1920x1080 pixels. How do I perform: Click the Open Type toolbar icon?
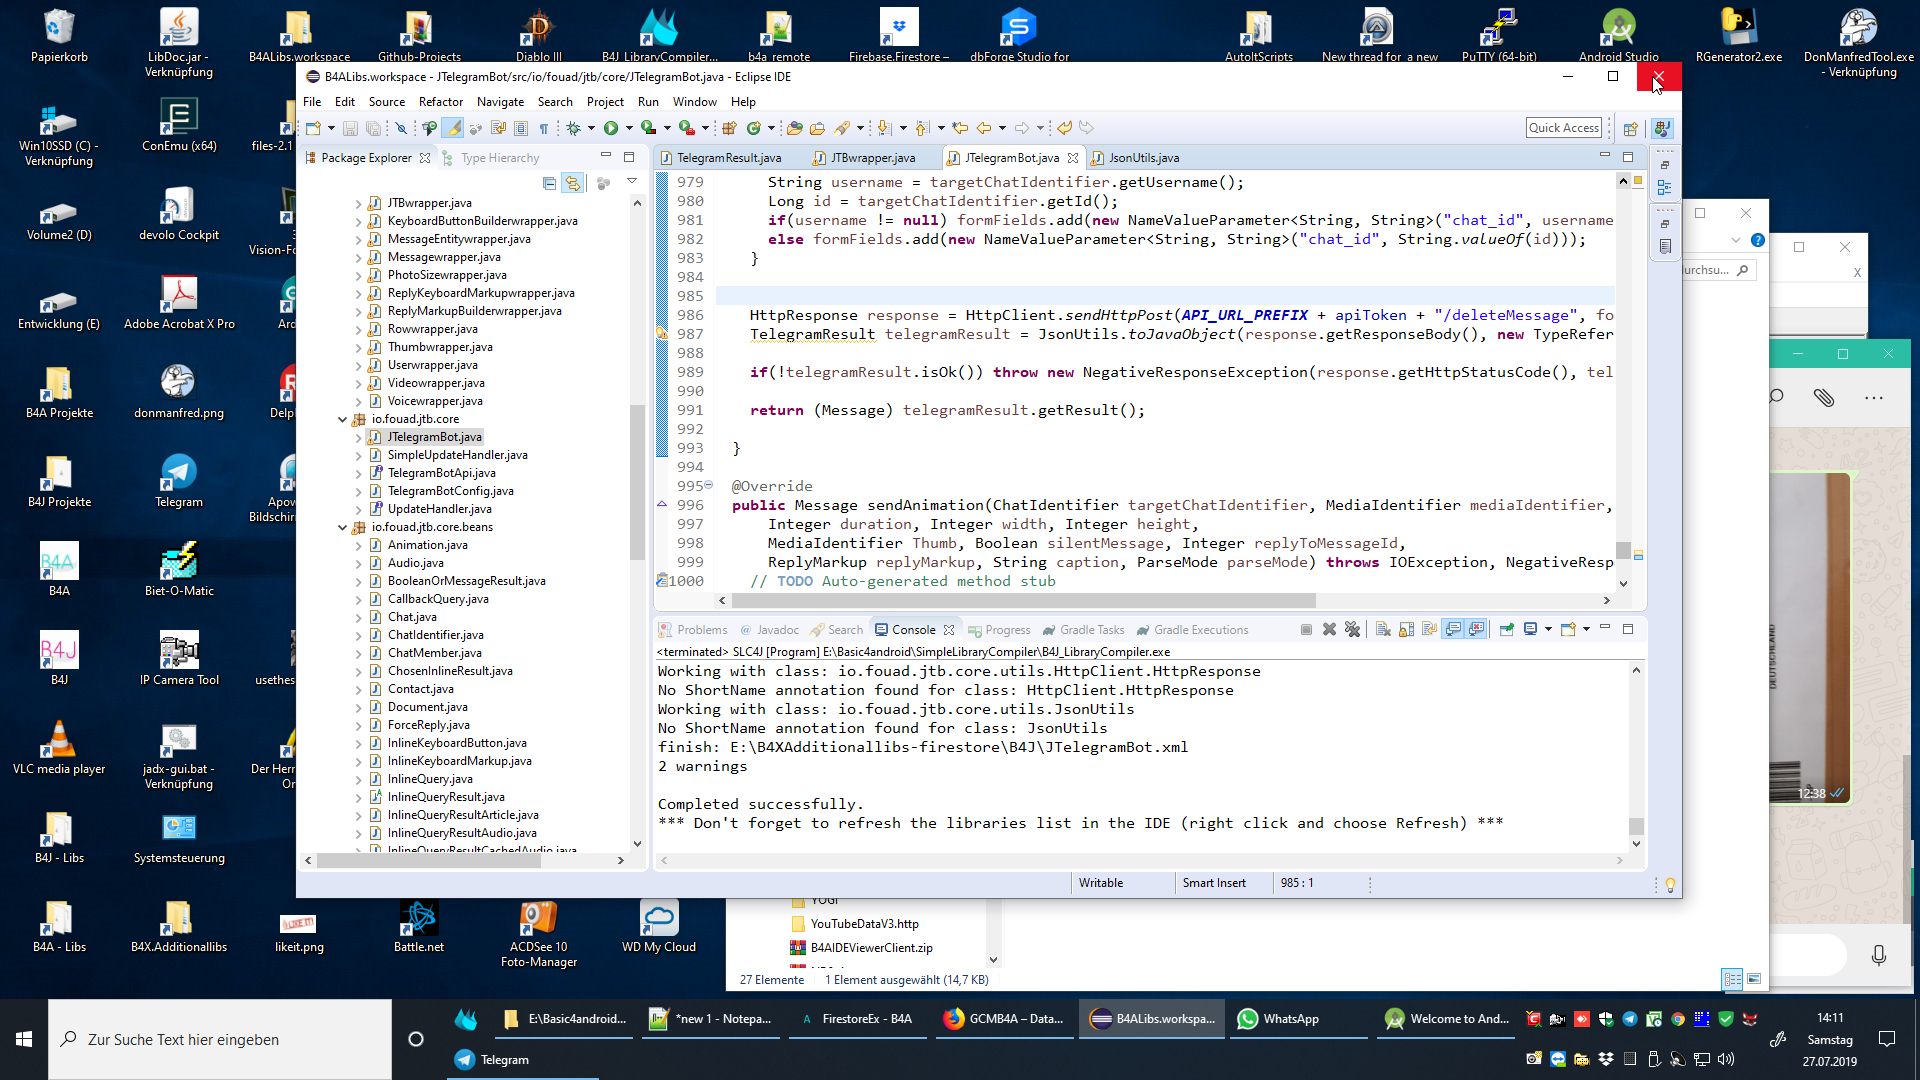795,128
